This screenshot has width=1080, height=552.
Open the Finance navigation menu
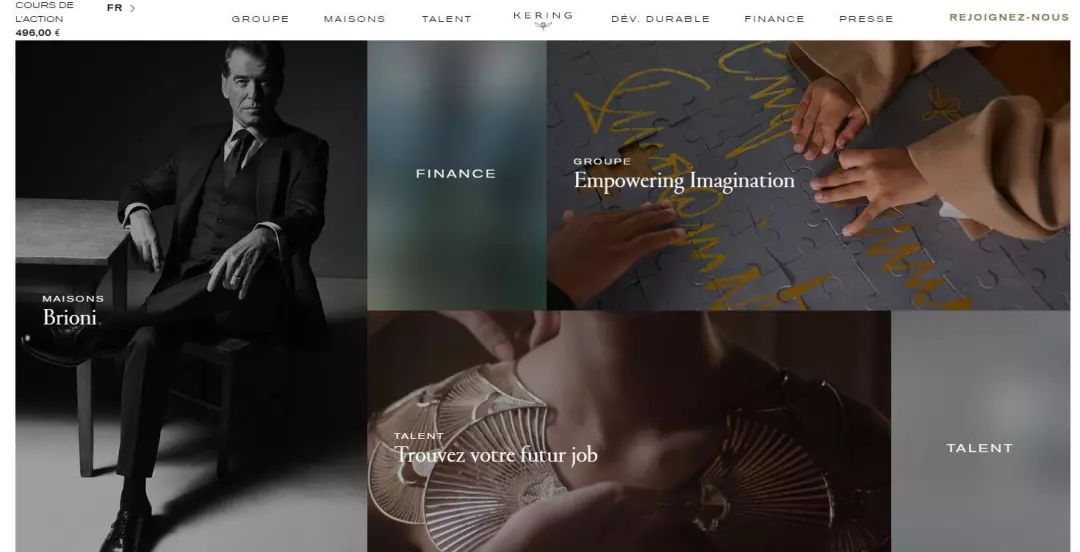pos(774,19)
